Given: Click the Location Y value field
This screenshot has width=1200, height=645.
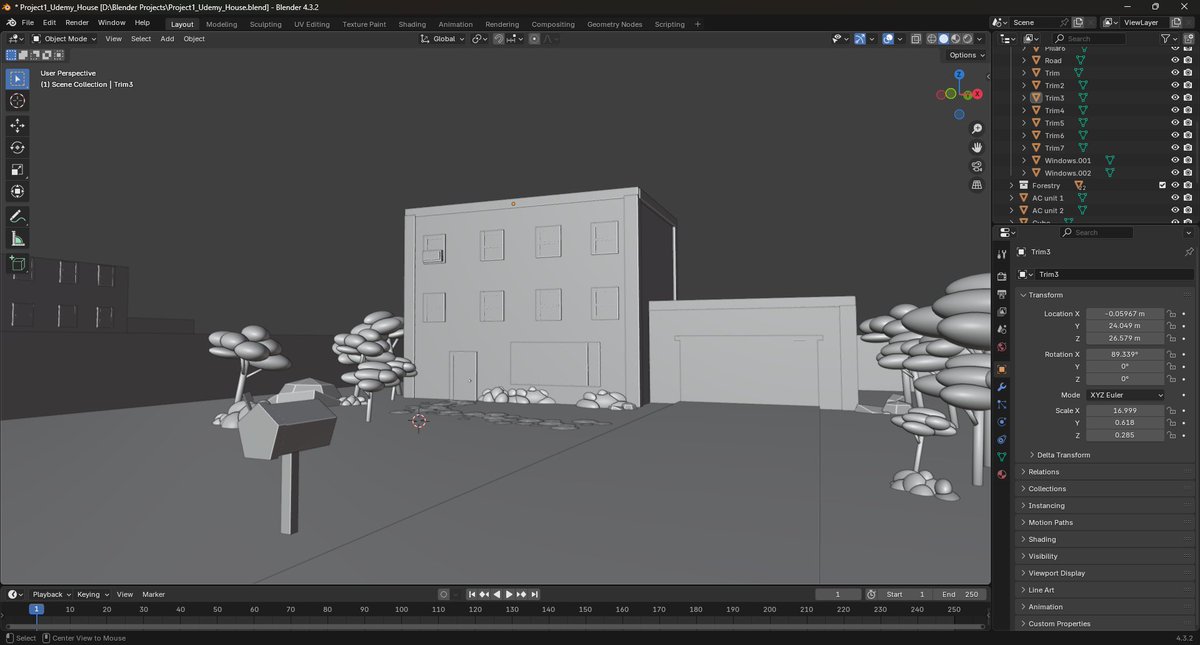Looking at the screenshot, I should [x=1125, y=326].
